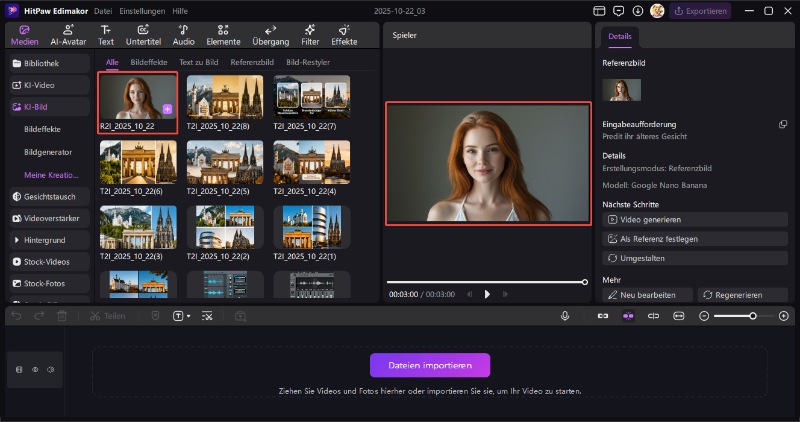Click the microphone voiceover icon in timeline

(565, 316)
